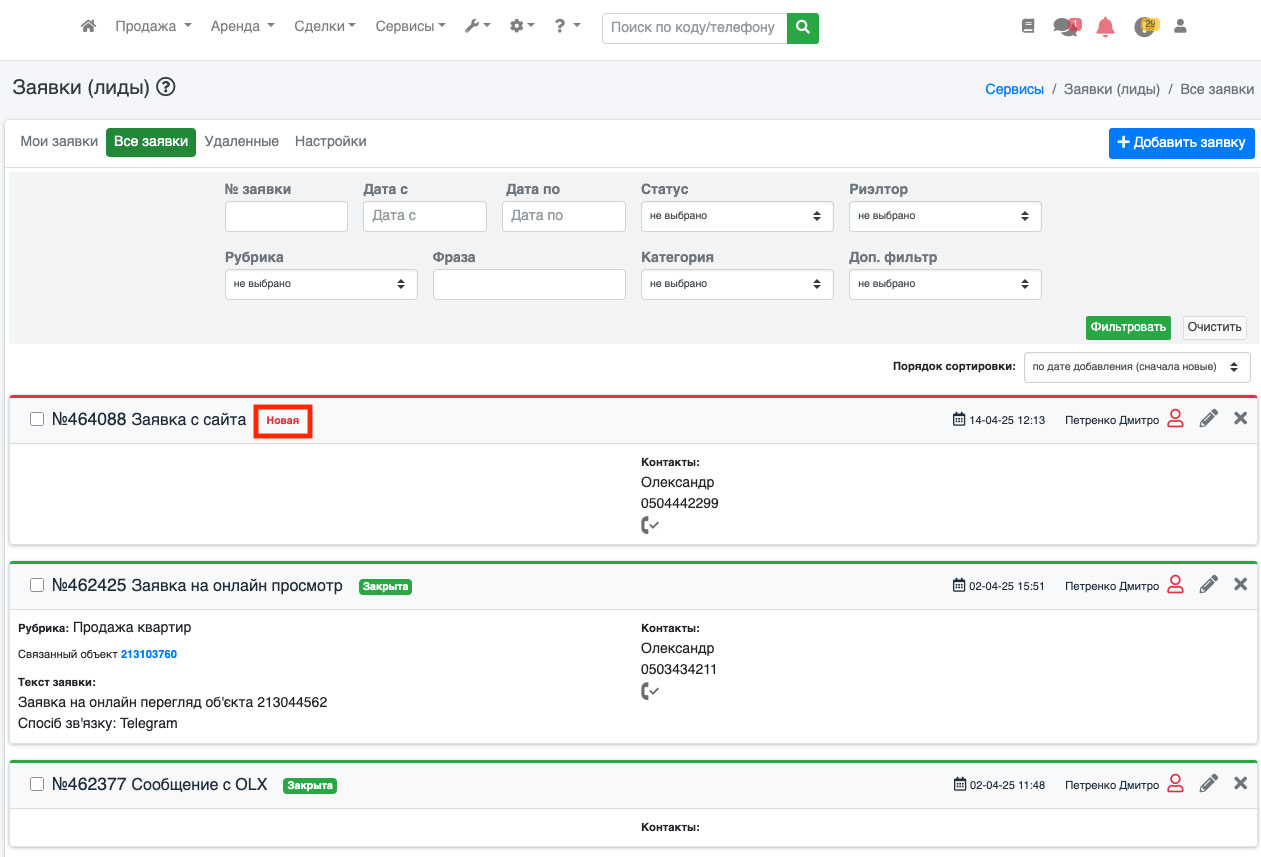Click the home icon in navbar
1261x857 pixels.
[88, 27]
